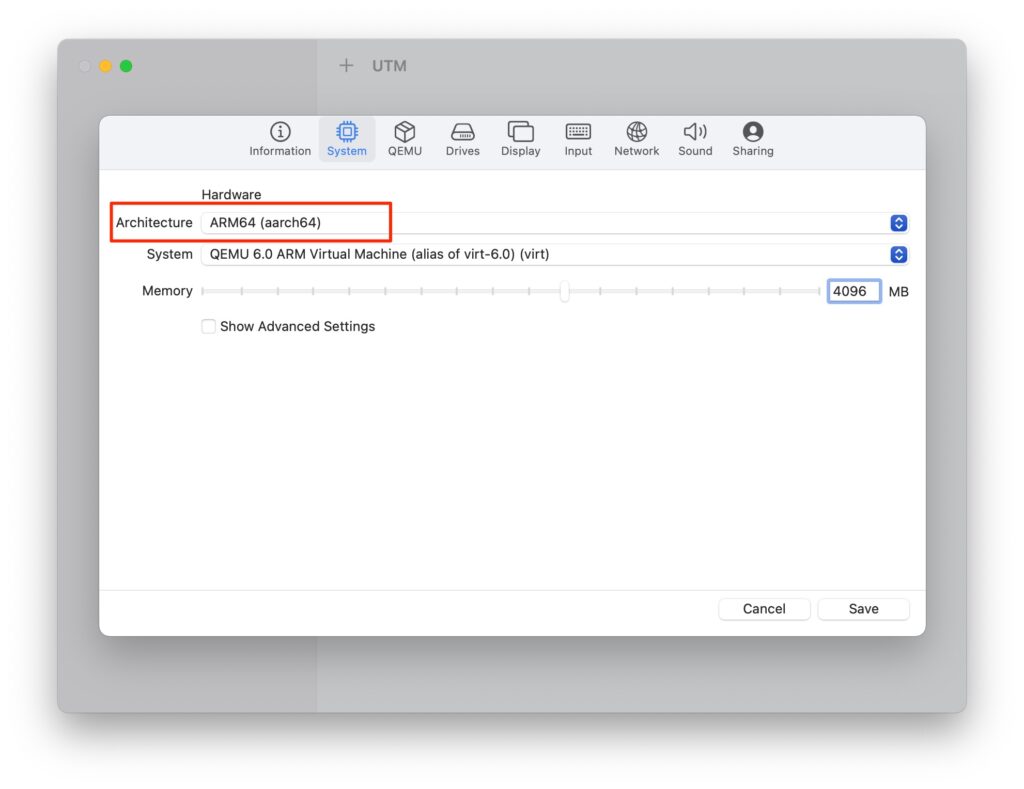
Task: Save the virtual machine settings
Action: point(863,609)
